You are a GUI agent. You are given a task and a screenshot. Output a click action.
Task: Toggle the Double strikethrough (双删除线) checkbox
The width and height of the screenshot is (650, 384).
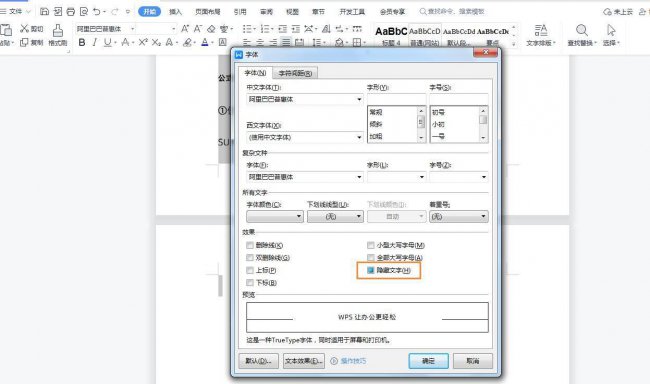click(x=250, y=258)
